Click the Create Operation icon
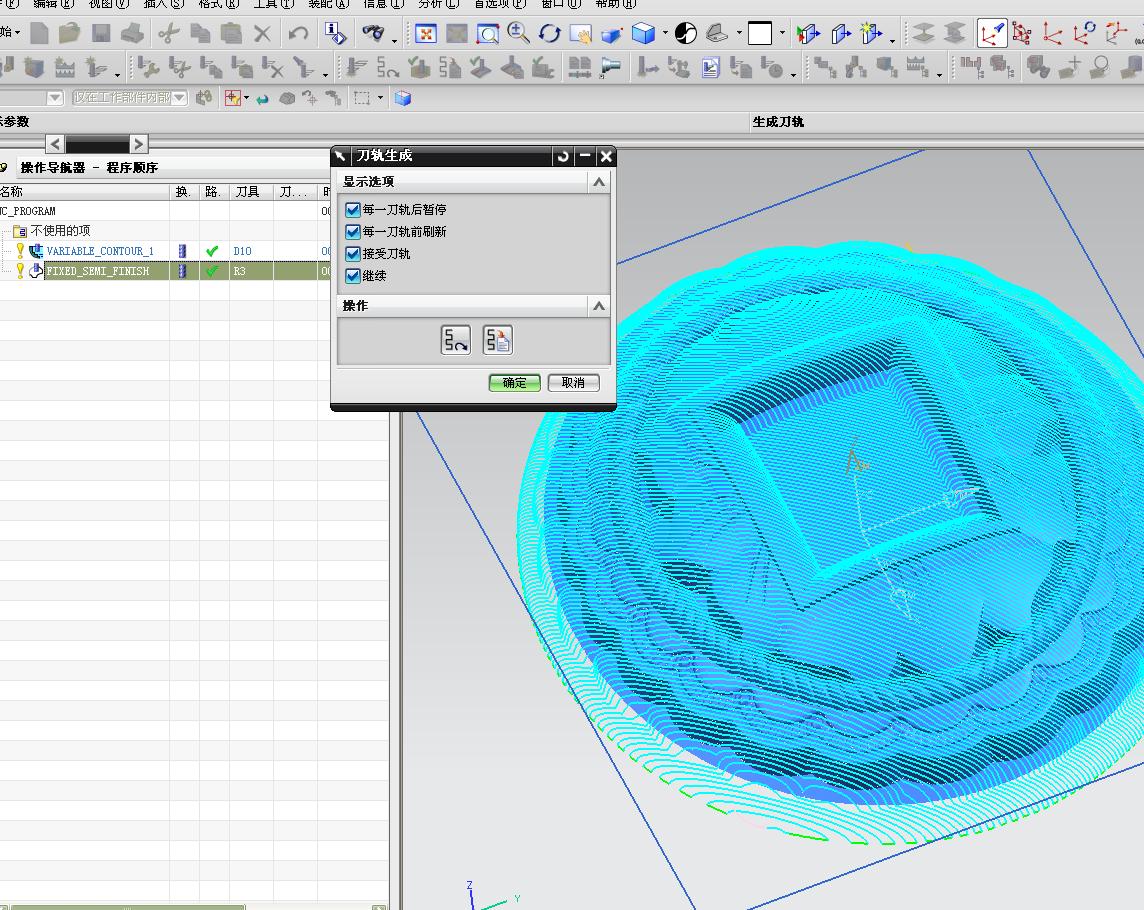The height and width of the screenshot is (910, 1144). 97,69
